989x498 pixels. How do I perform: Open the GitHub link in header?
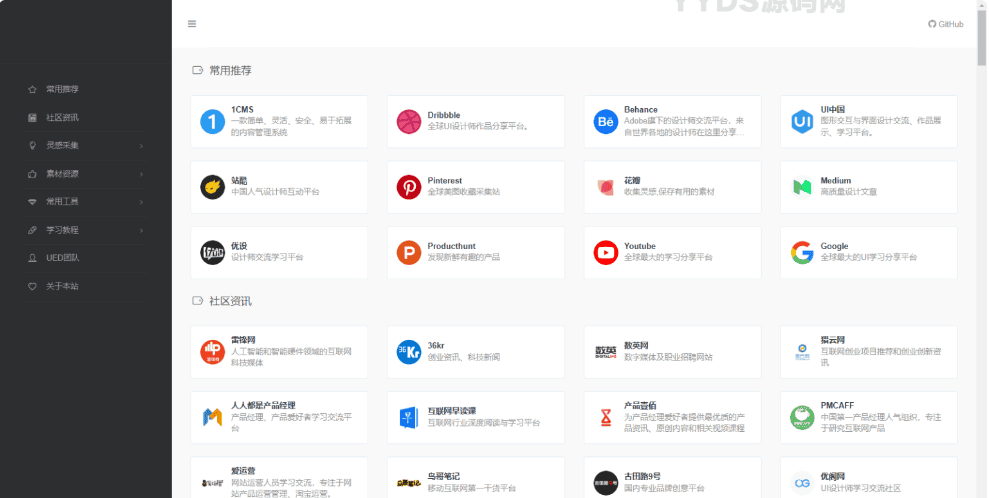pyautogui.click(x=945, y=24)
